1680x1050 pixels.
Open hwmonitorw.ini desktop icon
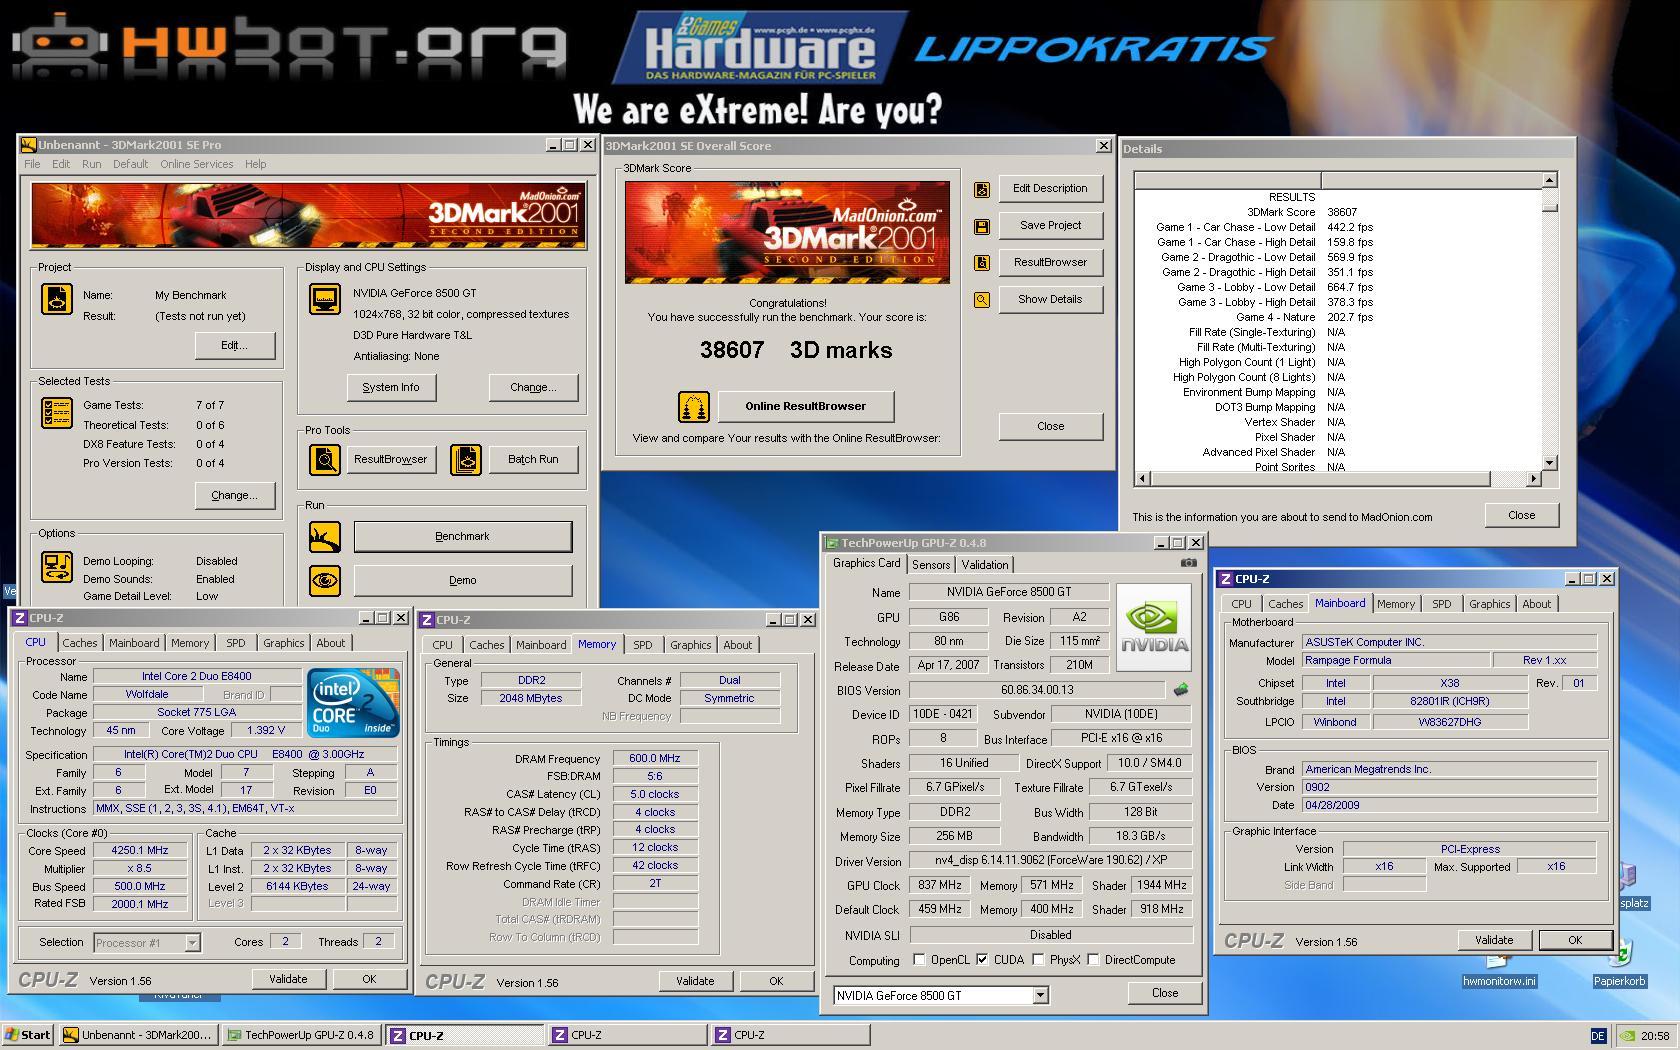tap(1499, 970)
